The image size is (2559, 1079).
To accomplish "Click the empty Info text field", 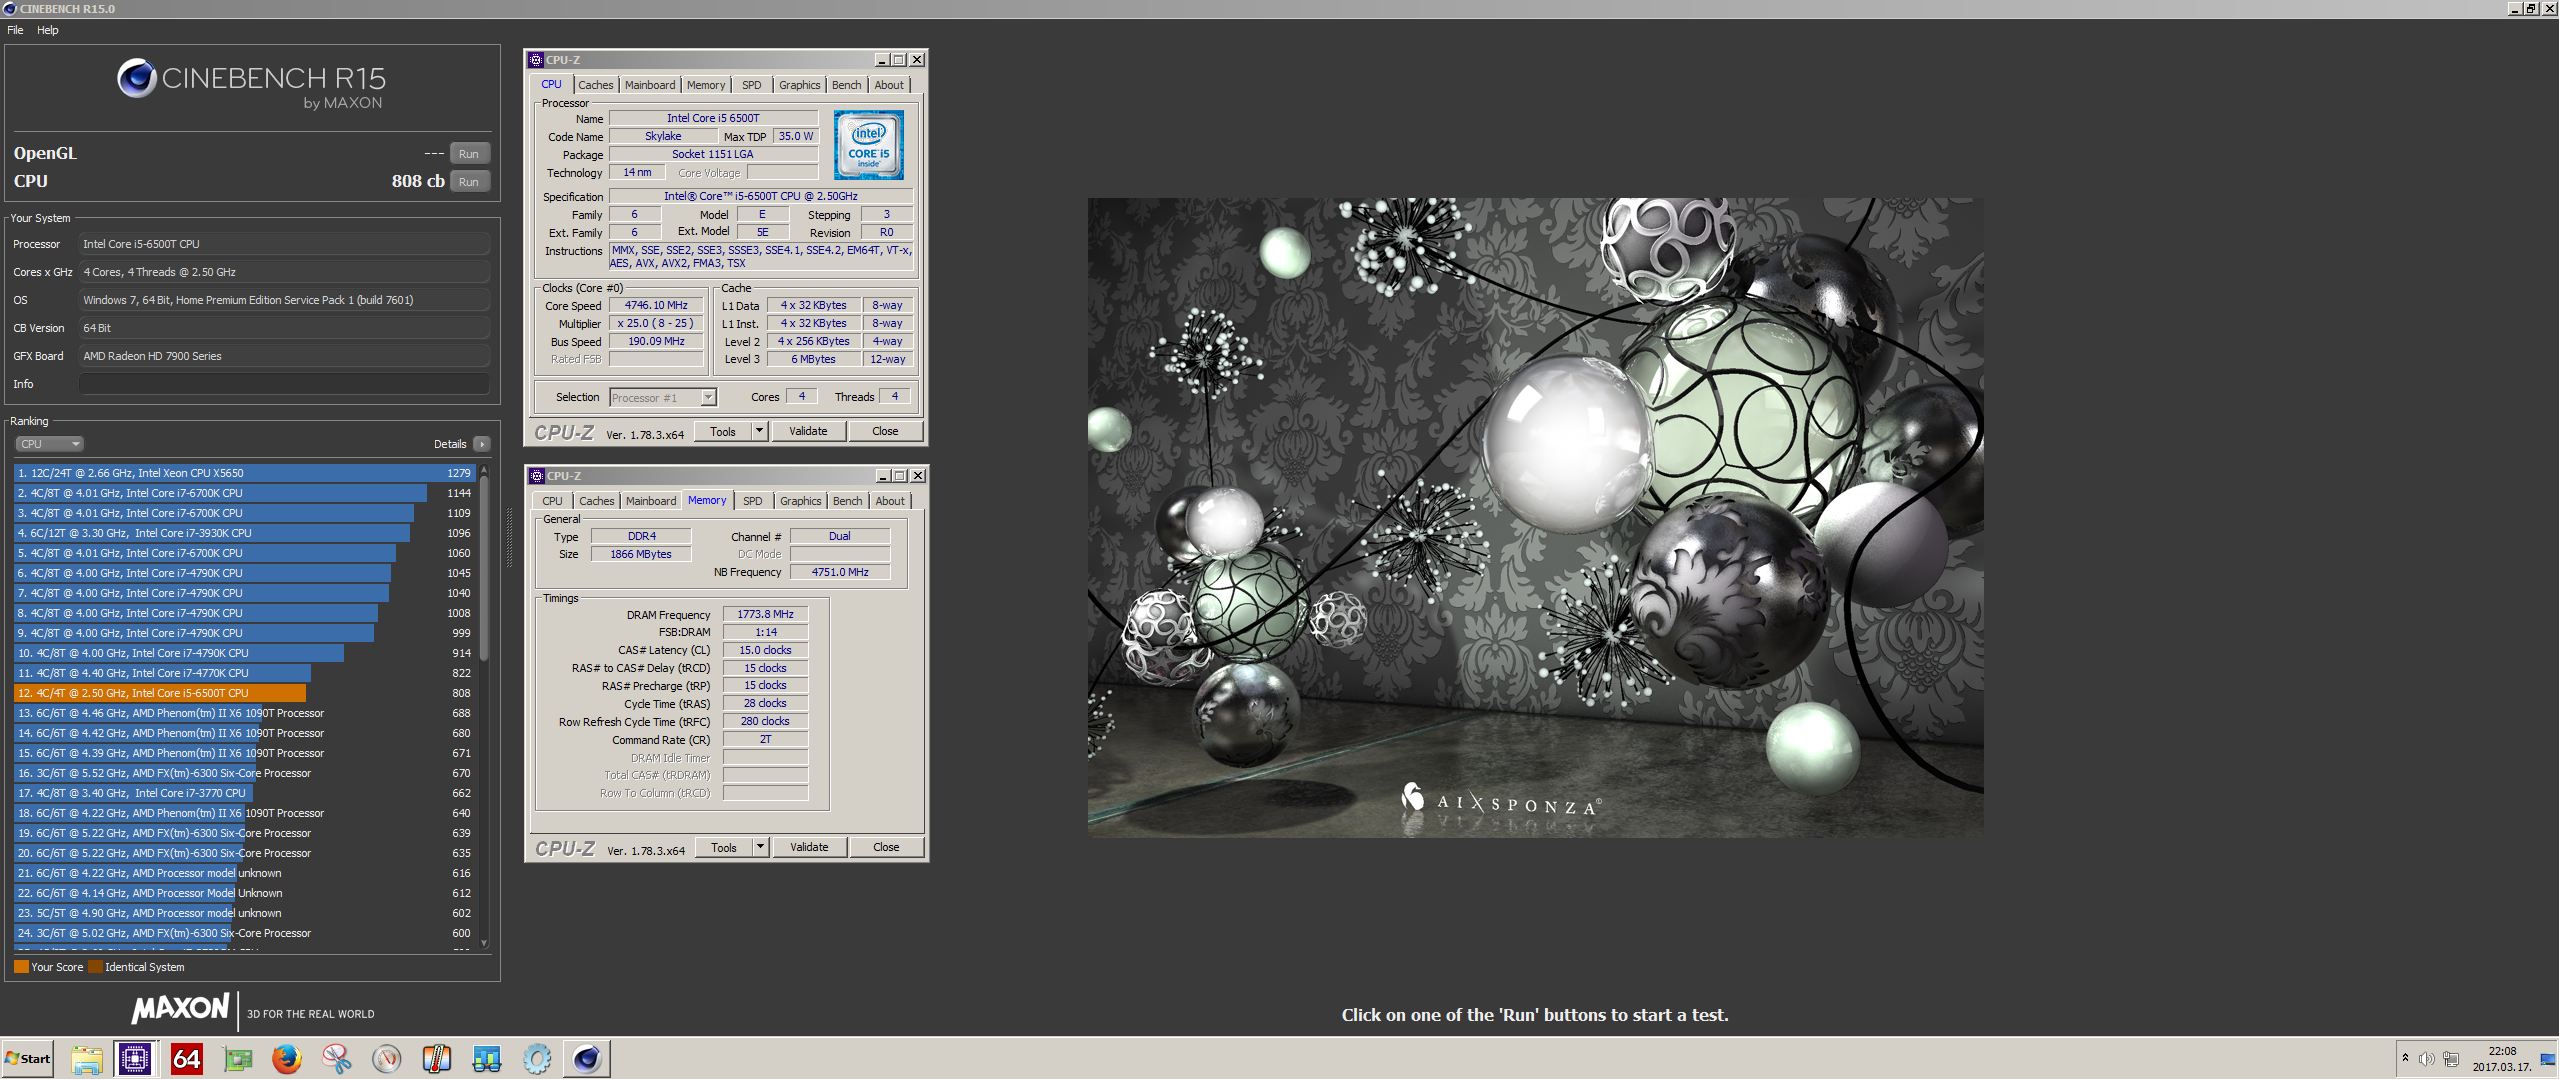I will click(x=284, y=384).
